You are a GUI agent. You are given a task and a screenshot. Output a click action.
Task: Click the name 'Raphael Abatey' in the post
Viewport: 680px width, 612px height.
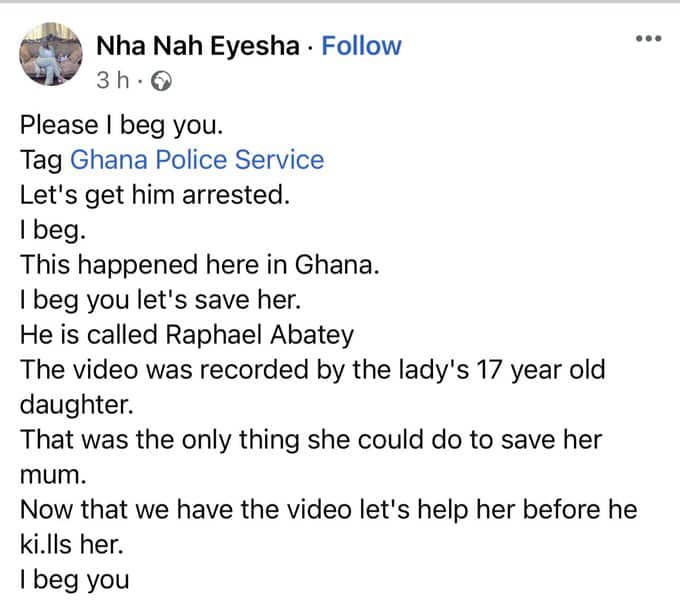[x=259, y=335]
